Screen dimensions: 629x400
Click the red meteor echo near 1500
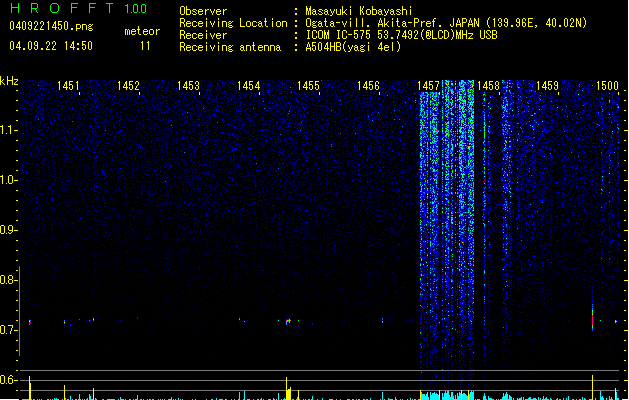[592, 319]
